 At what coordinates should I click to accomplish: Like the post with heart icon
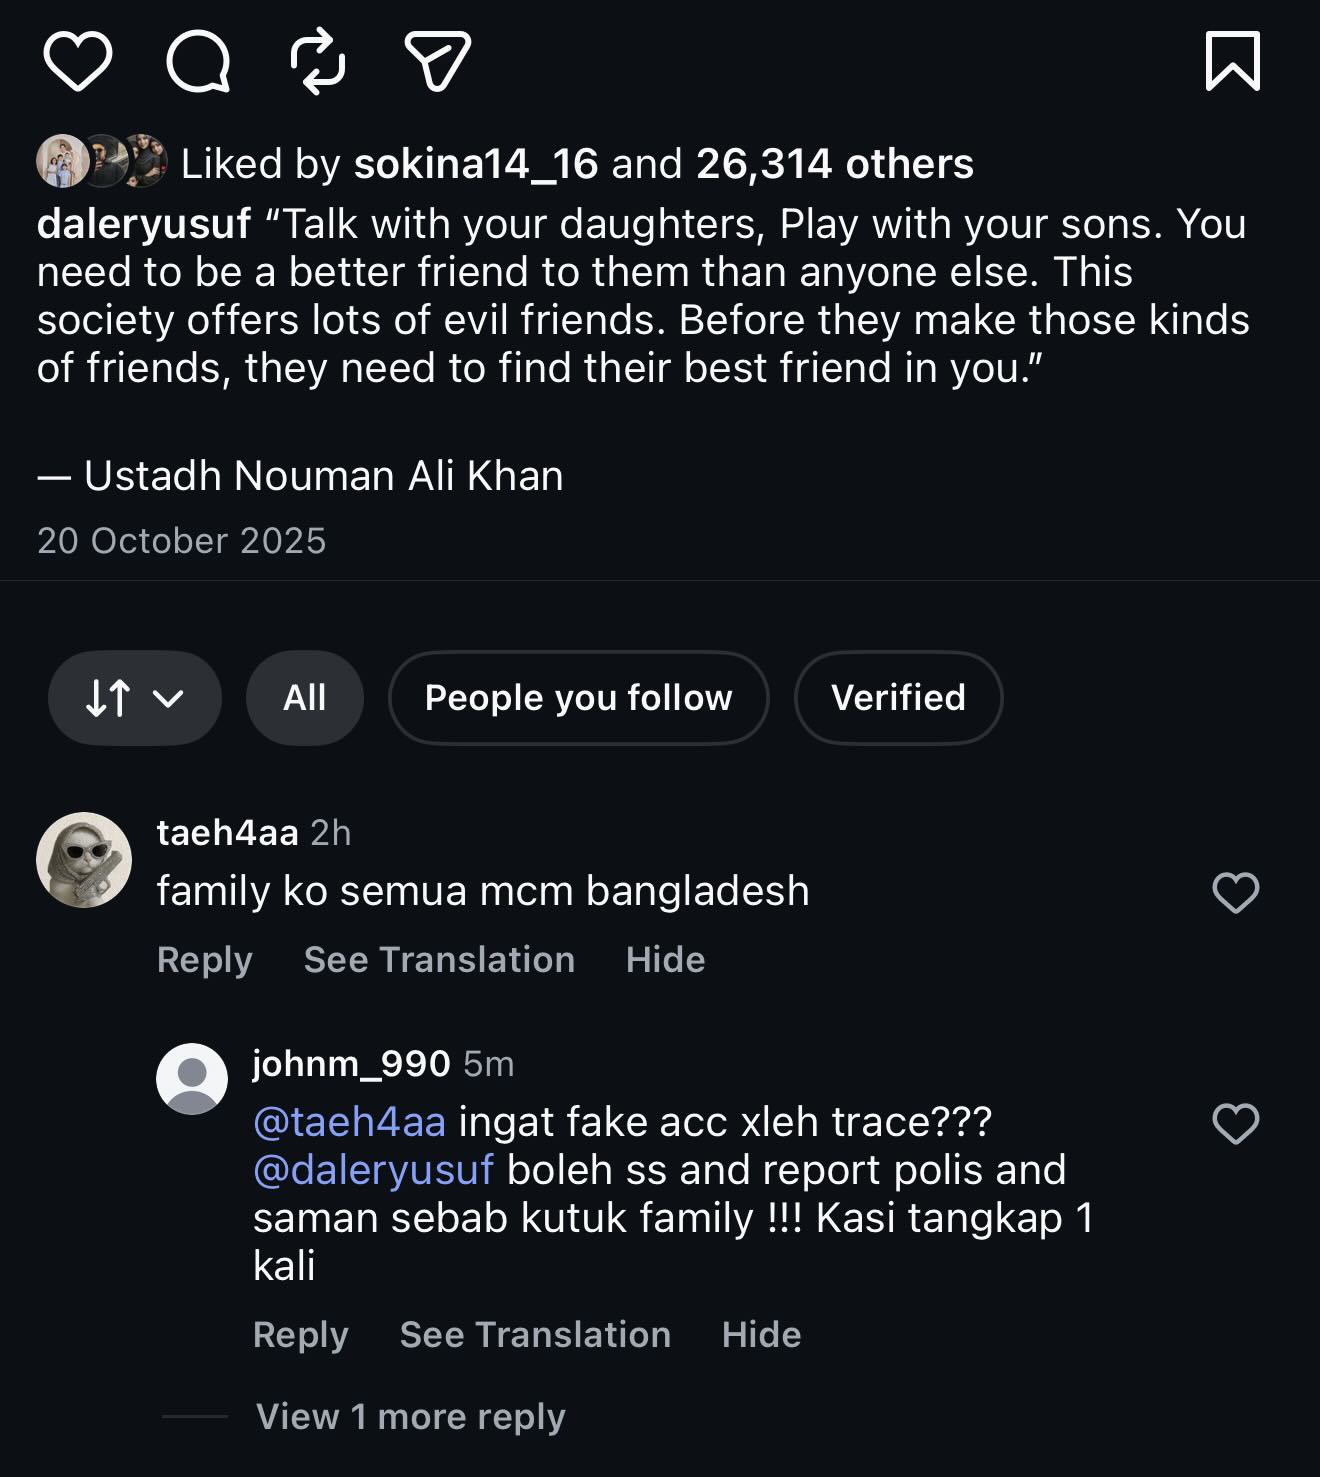coord(77,61)
